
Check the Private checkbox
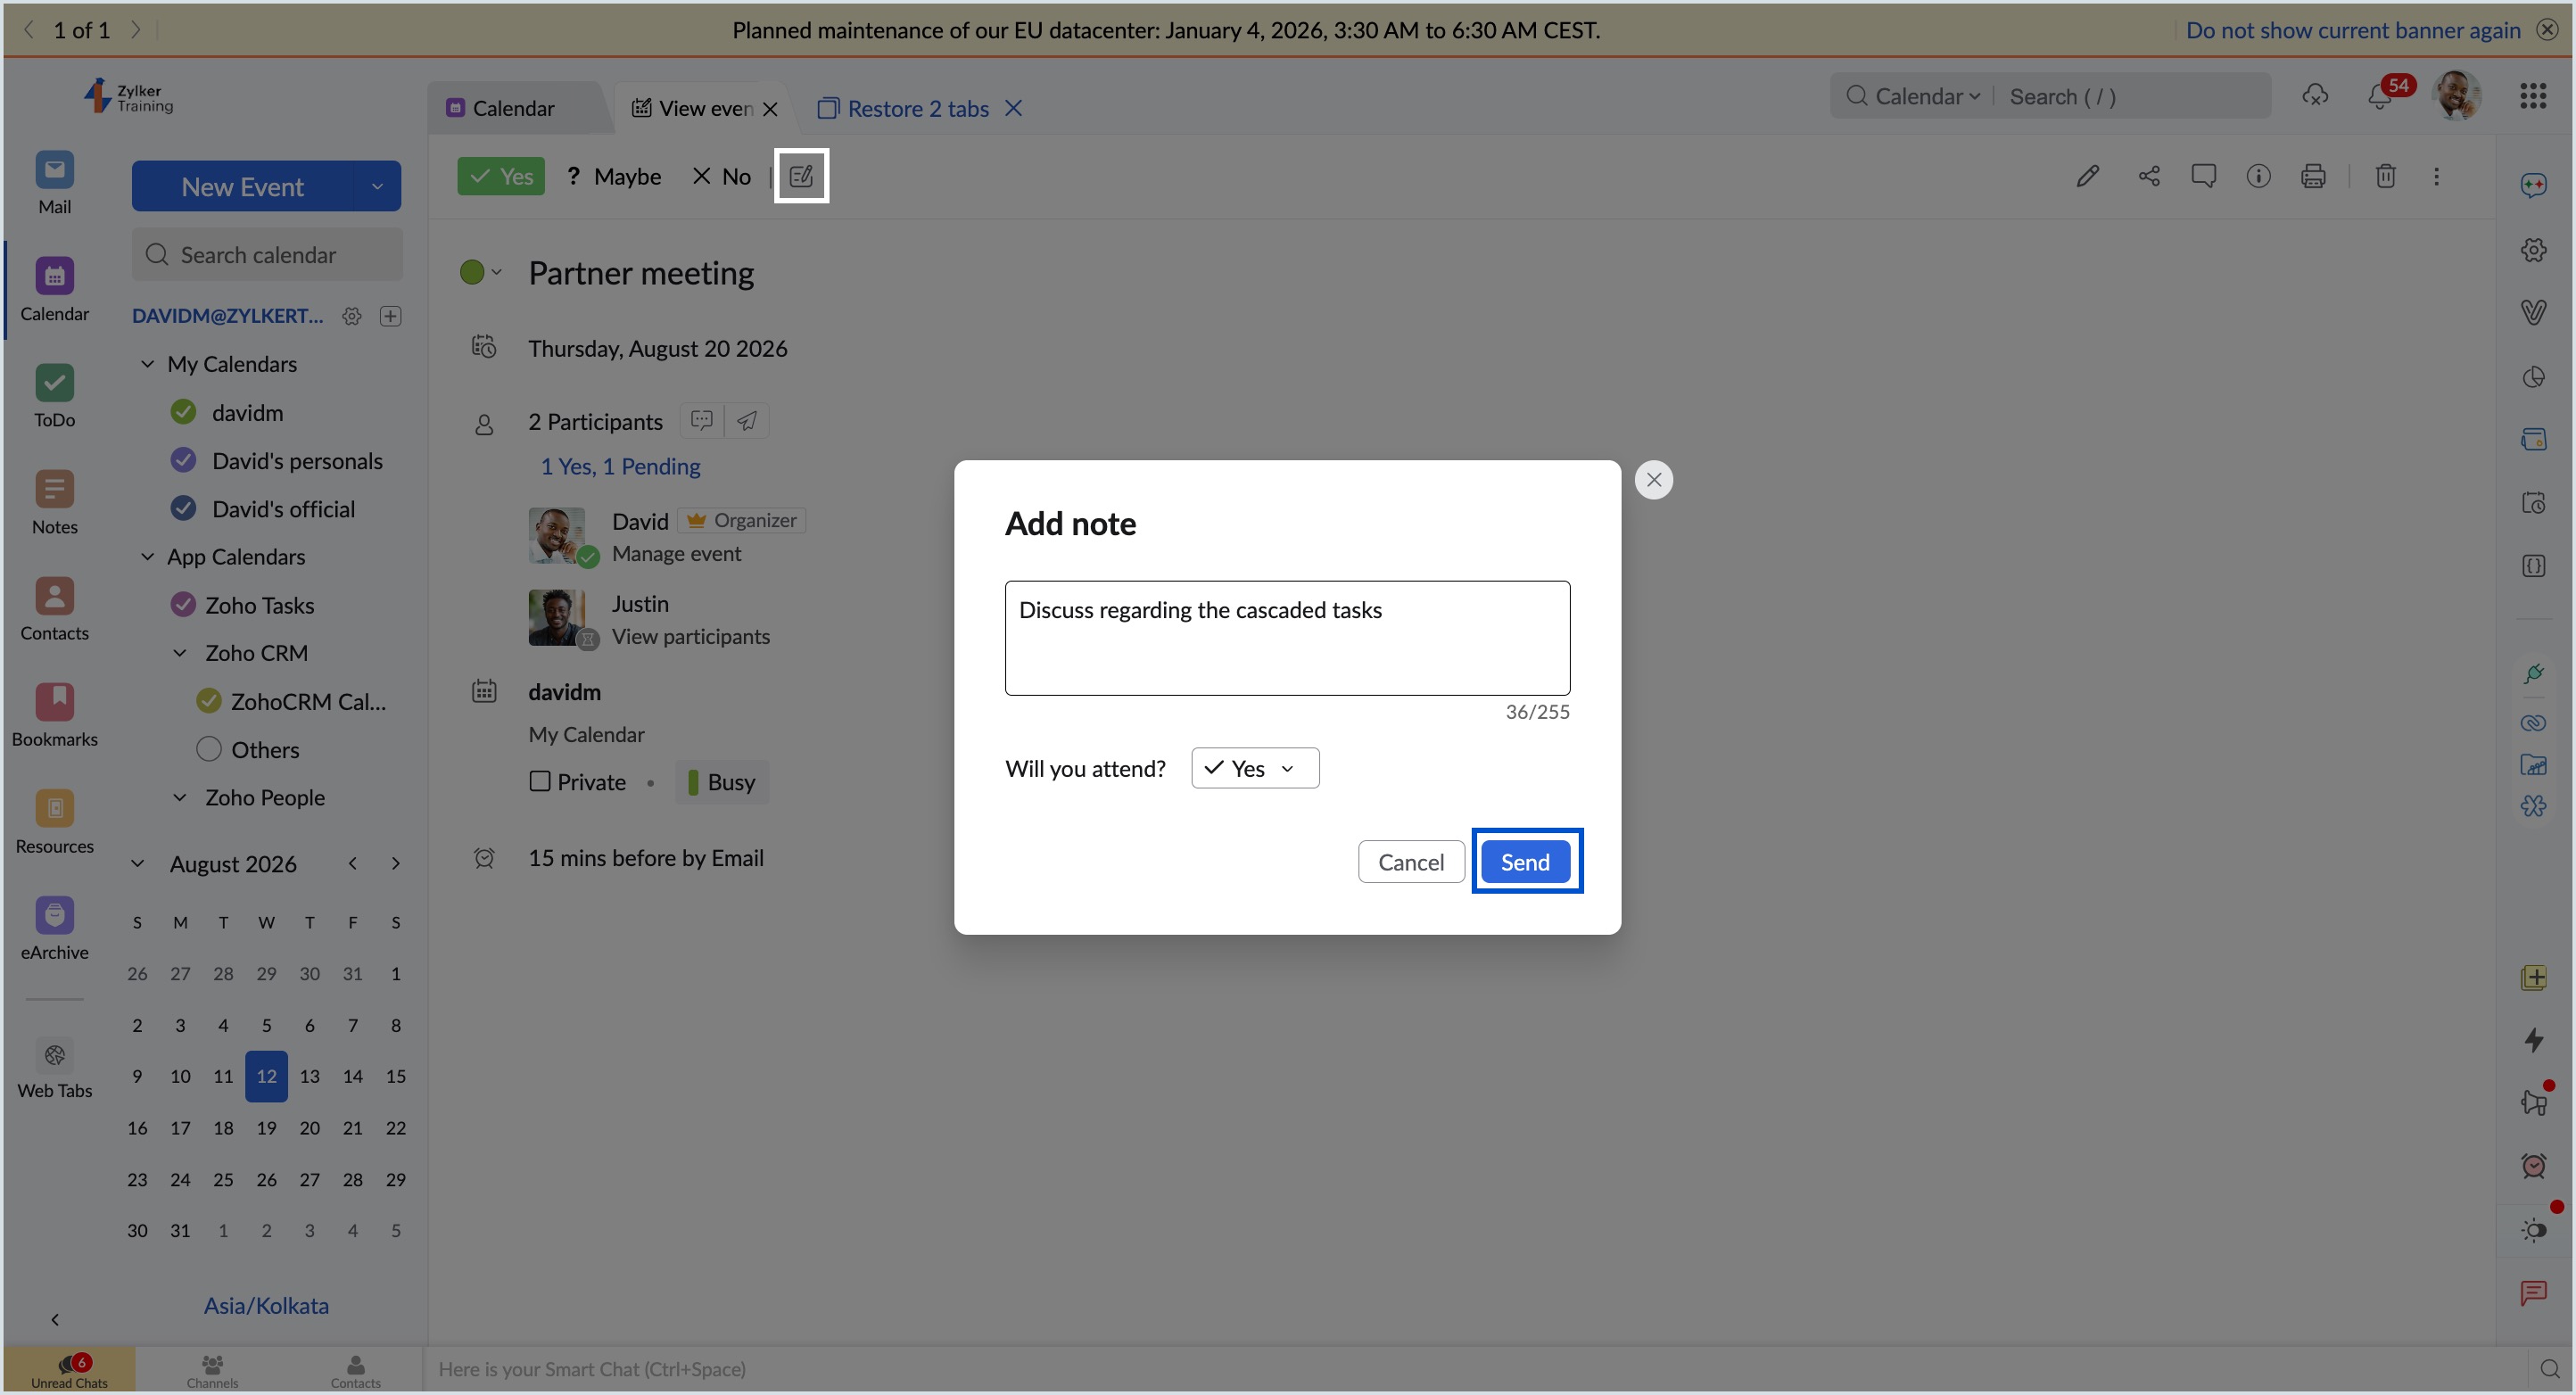coord(540,781)
